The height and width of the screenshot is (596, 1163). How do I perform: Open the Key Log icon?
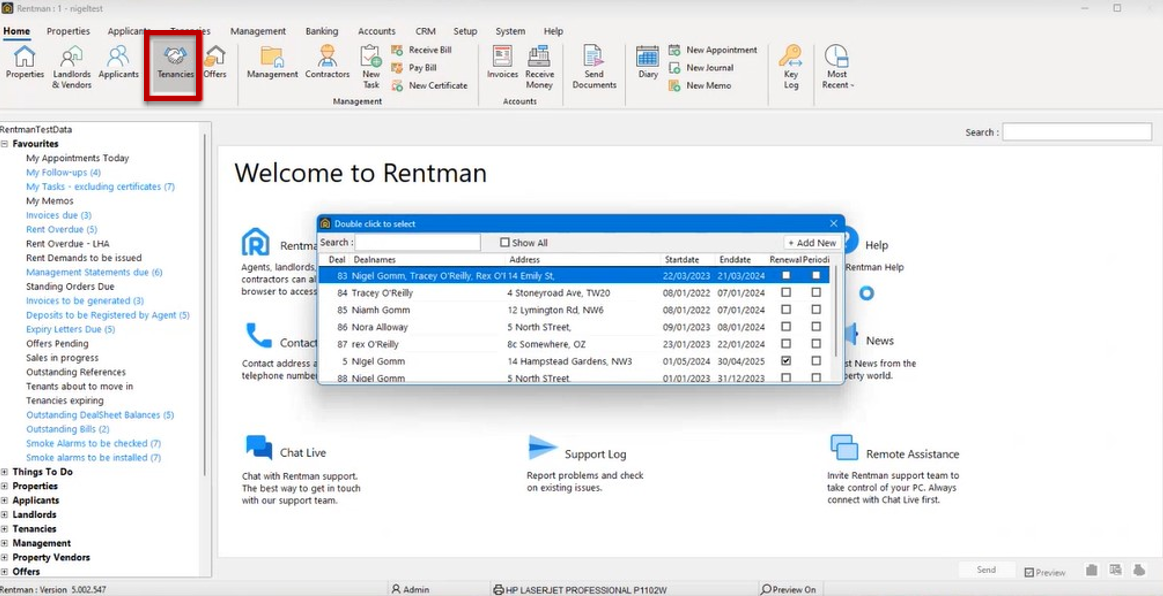pos(791,56)
